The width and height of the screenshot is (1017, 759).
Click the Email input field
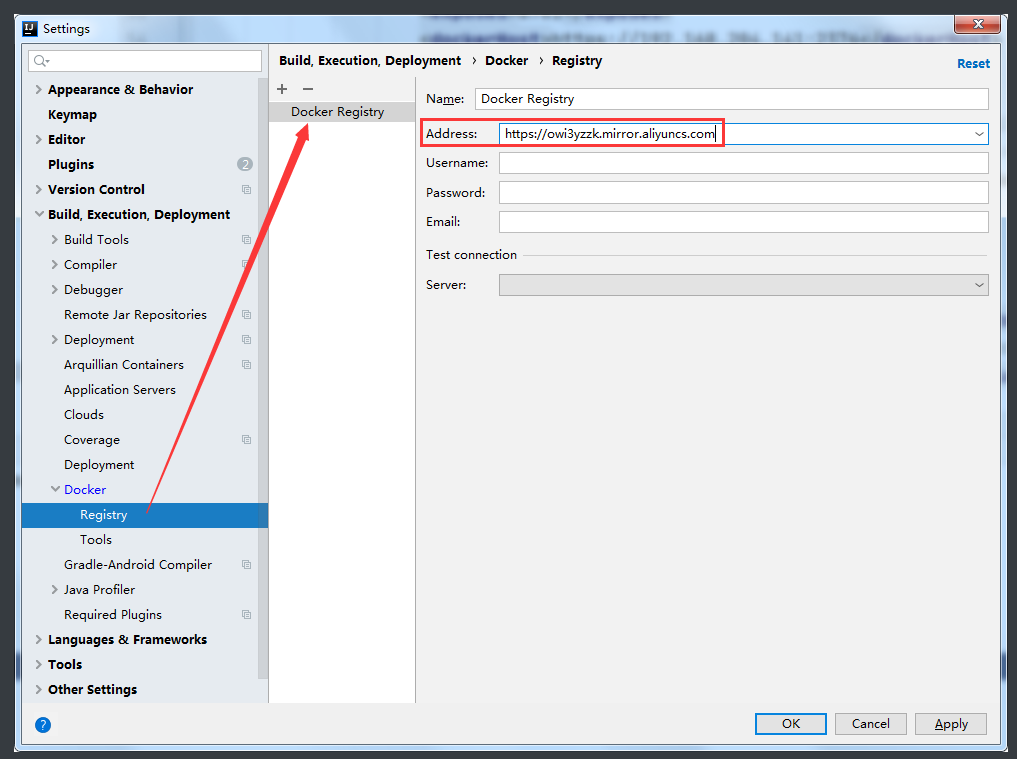pyautogui.click(x=743, y=222)
